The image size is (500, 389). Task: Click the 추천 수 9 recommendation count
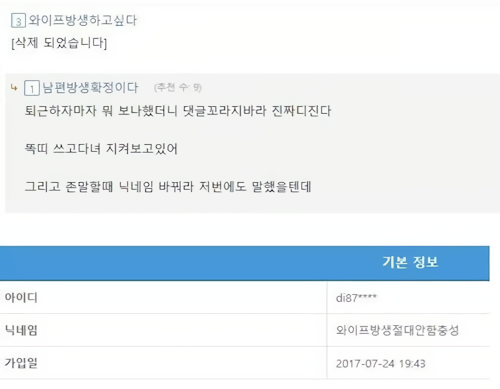178,88
